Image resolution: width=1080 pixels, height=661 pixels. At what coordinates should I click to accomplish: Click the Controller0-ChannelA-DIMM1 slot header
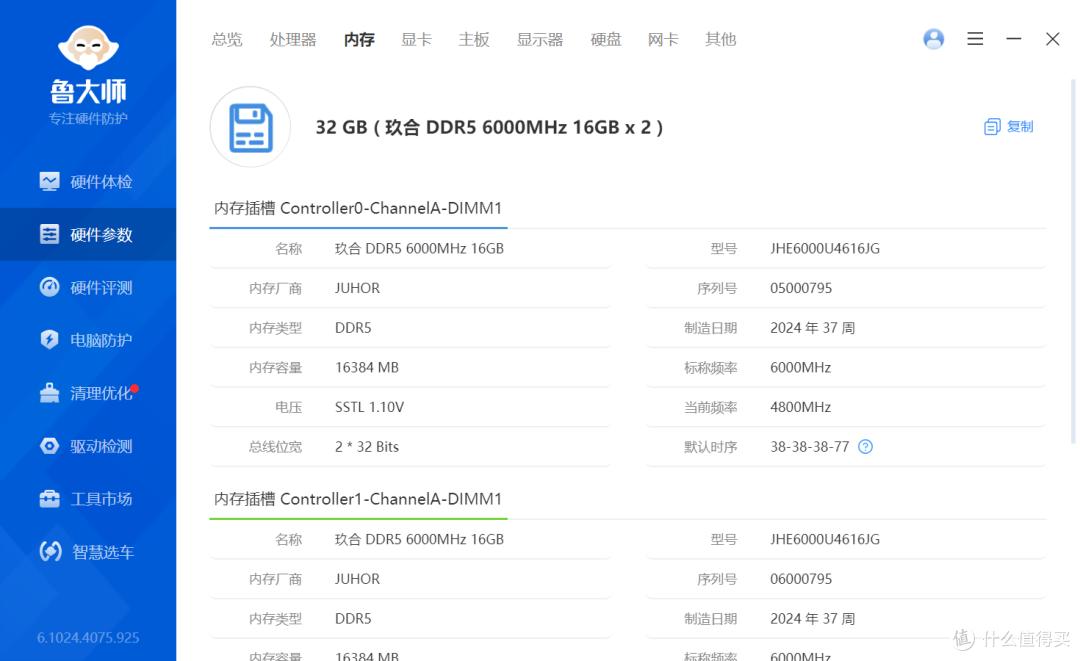358,208
